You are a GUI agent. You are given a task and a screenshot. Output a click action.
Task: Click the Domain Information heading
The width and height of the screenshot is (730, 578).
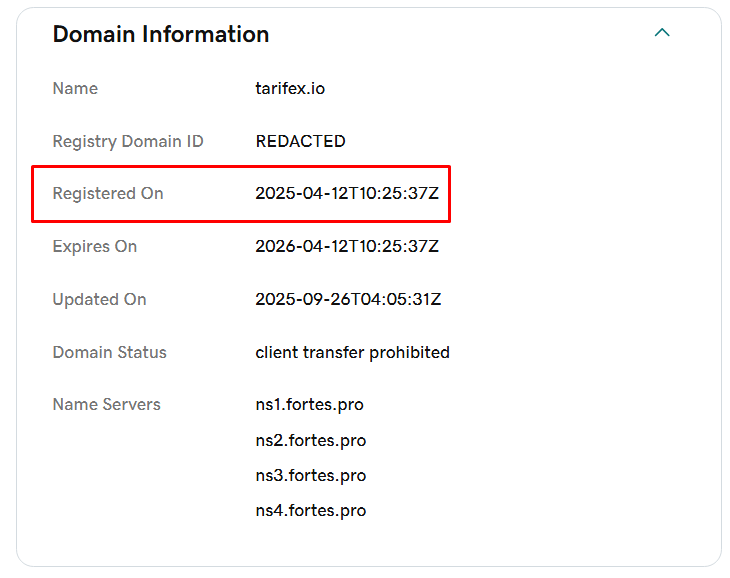coord(160,34)
